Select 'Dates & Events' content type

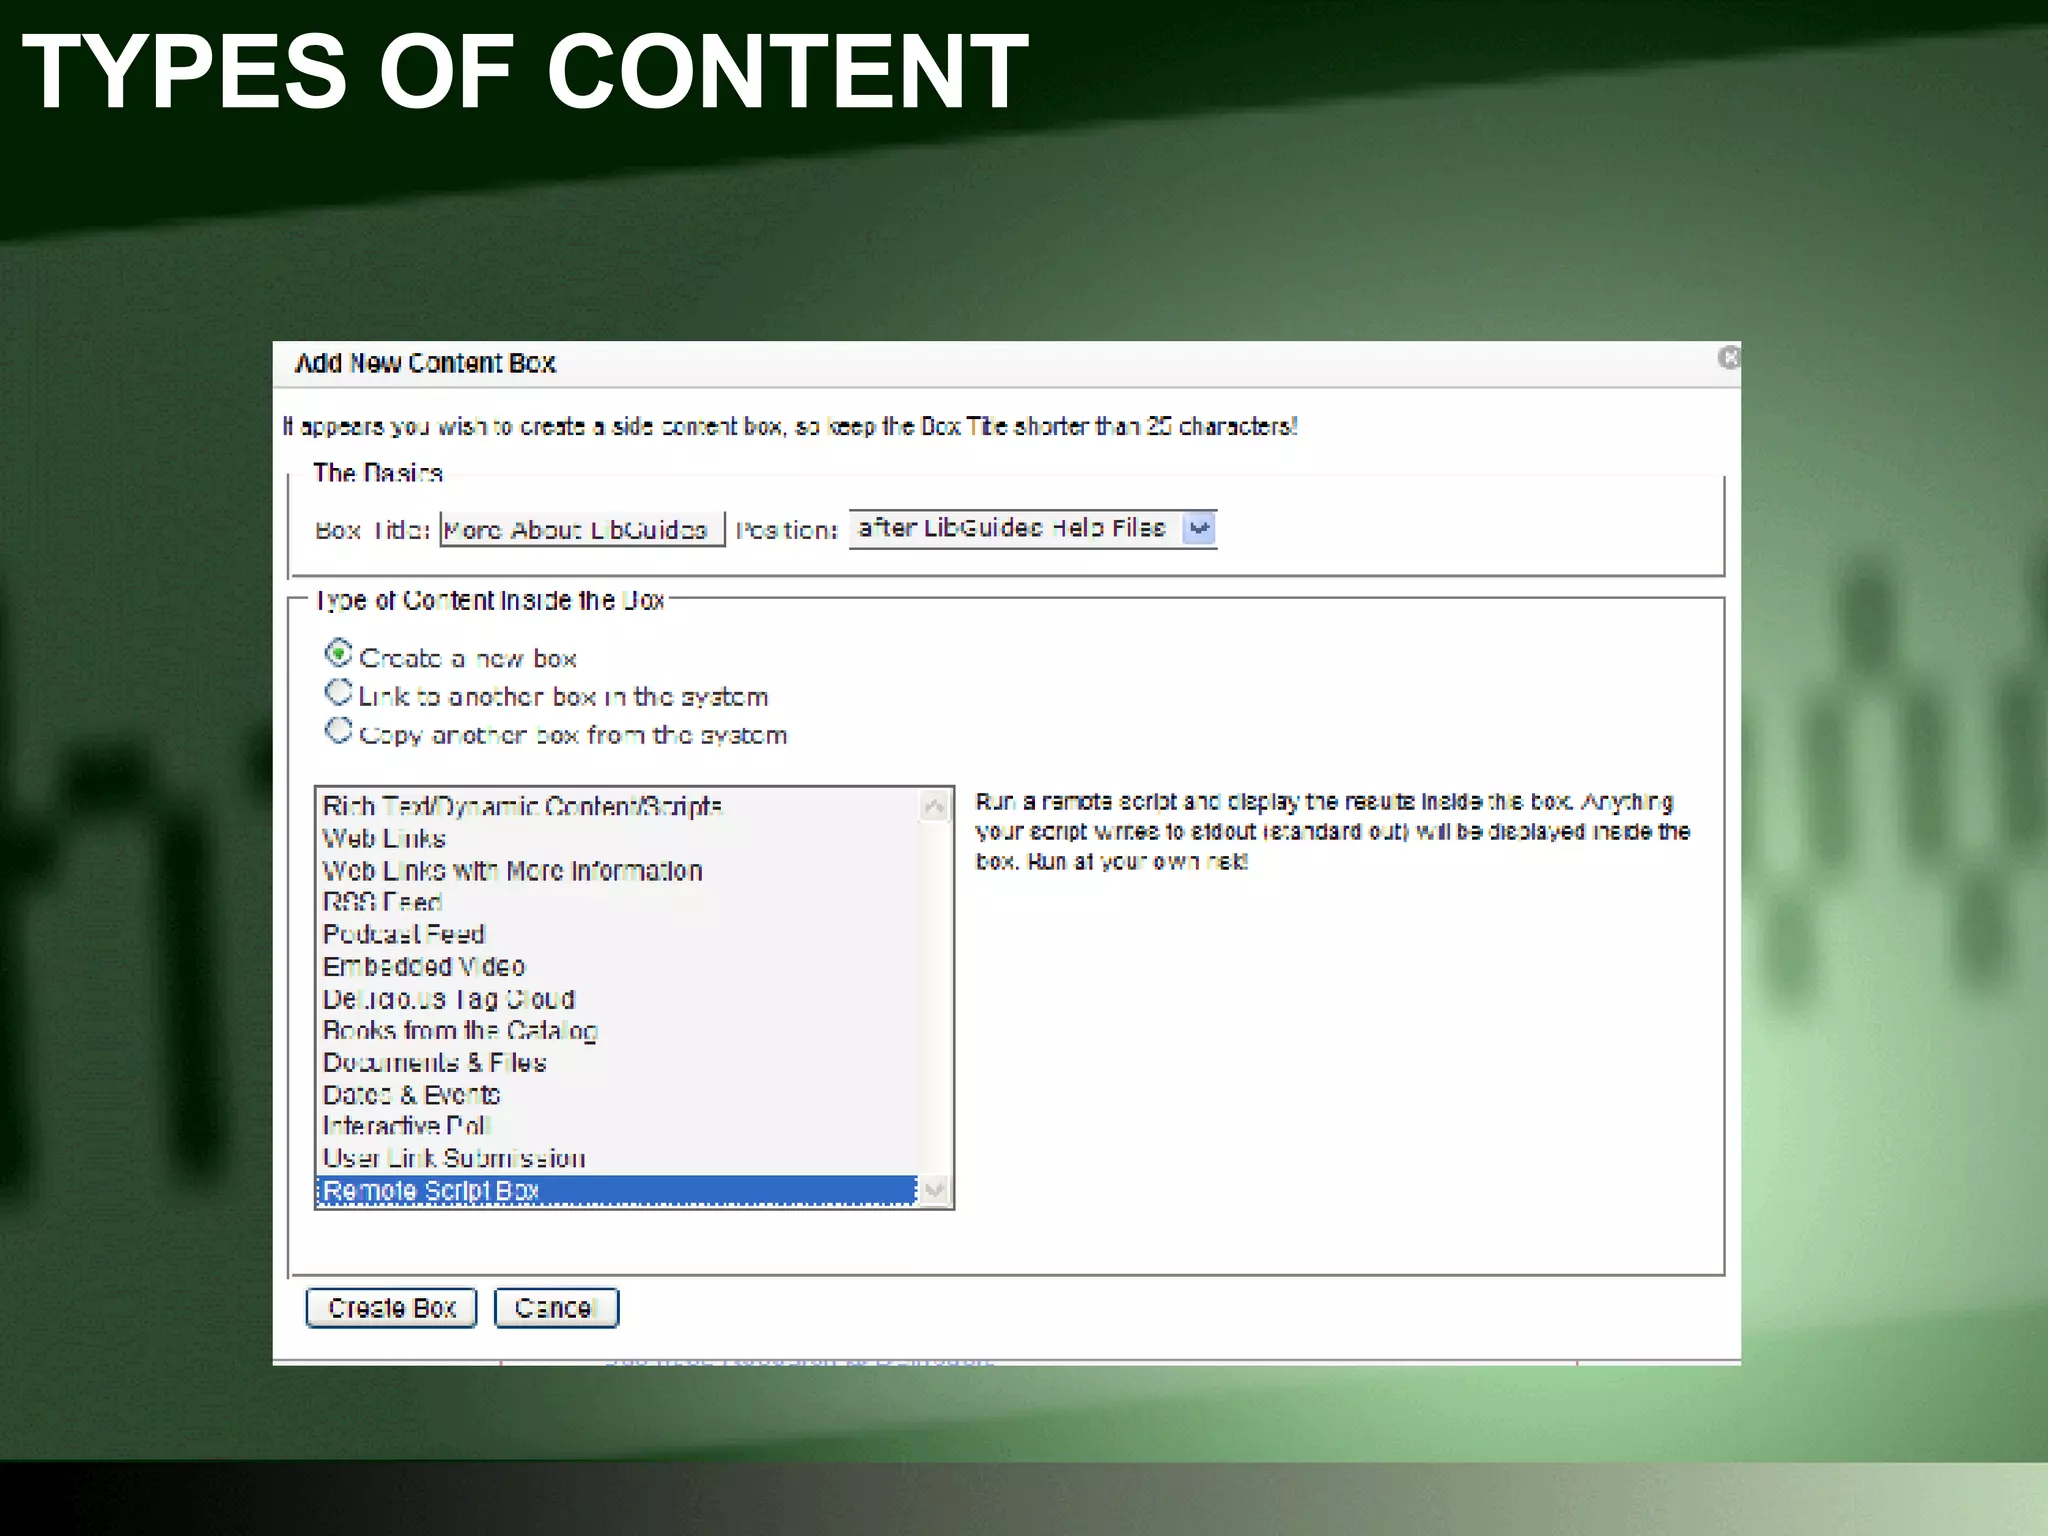coord(617,1094)
